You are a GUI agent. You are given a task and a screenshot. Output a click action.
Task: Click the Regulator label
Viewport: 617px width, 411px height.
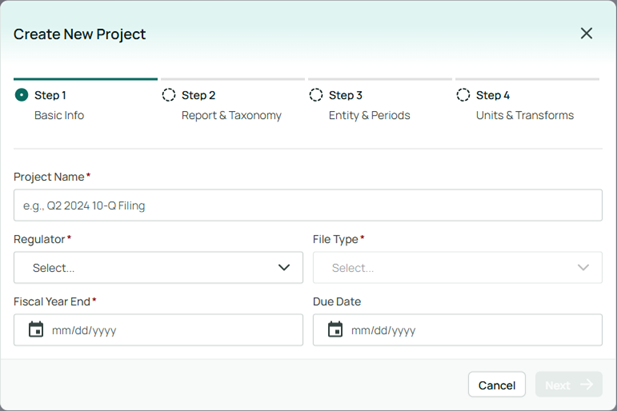39,239
